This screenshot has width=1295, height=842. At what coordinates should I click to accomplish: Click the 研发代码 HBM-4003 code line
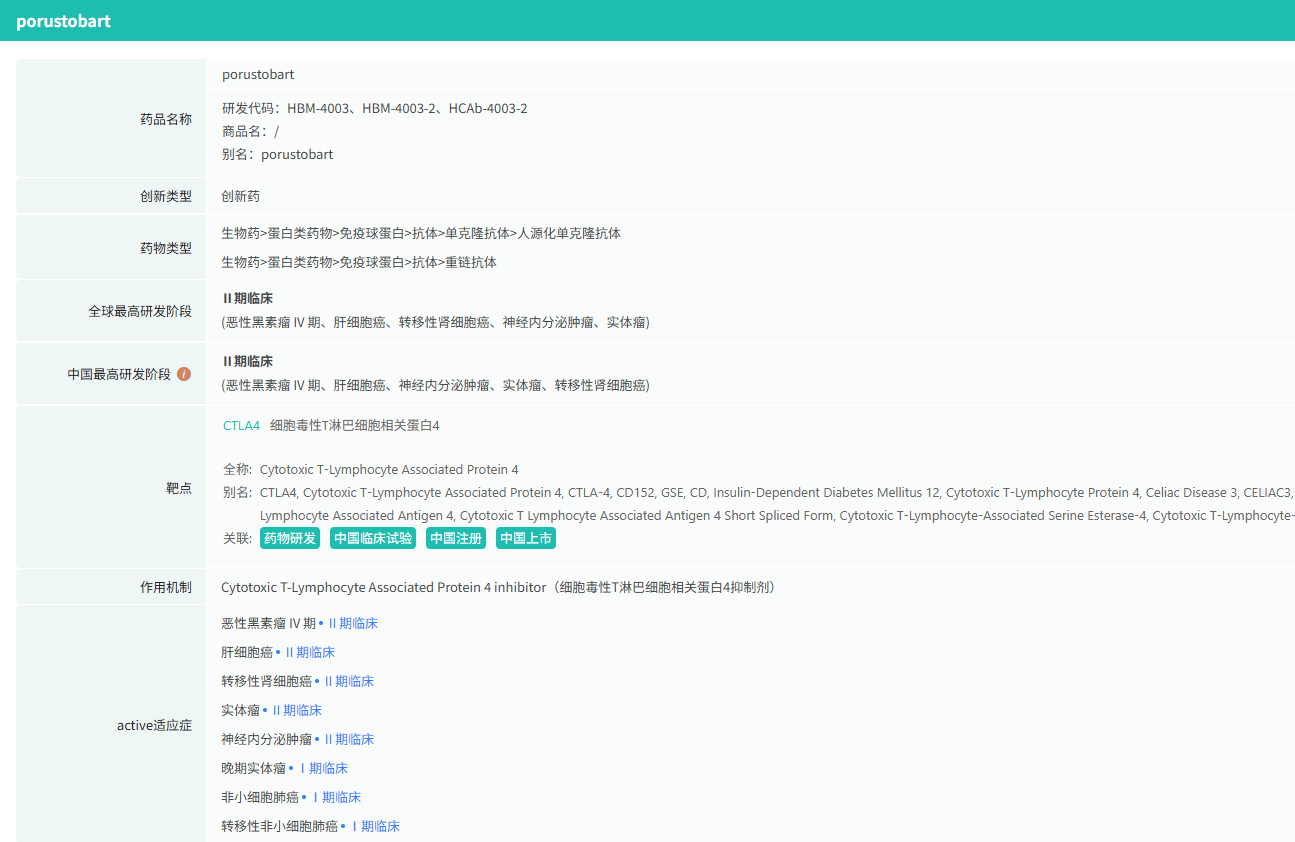coord(374,109)
